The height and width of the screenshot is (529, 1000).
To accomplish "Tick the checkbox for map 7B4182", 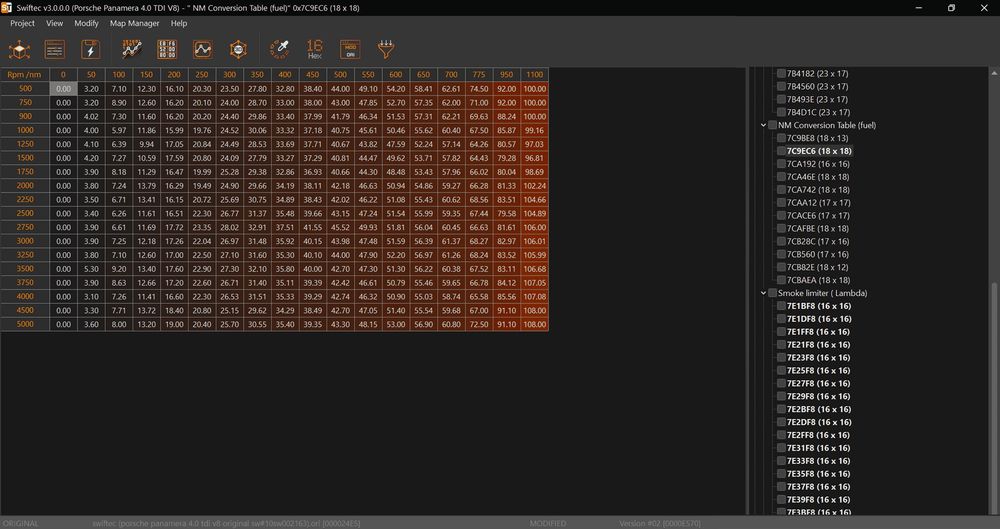I will click(x=781, y=73).
